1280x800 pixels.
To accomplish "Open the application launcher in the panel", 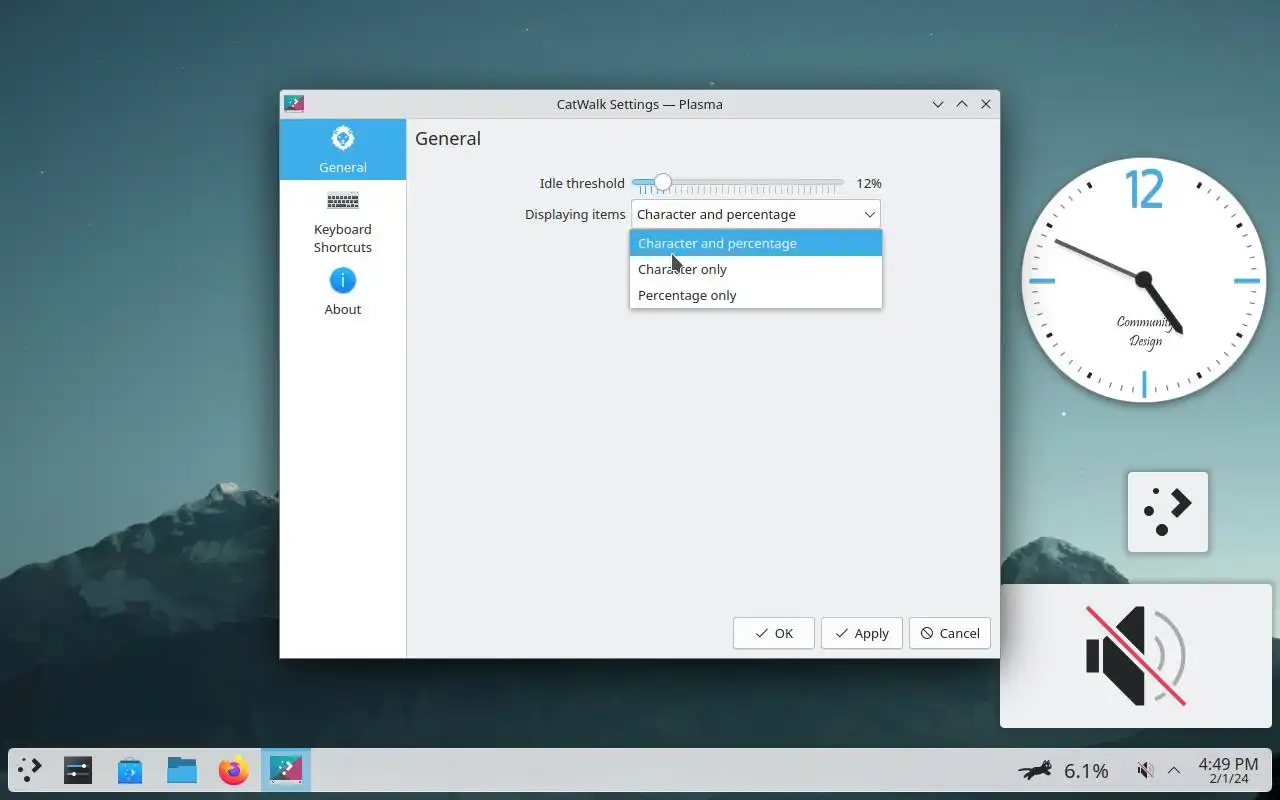I will tap(30, 771).
